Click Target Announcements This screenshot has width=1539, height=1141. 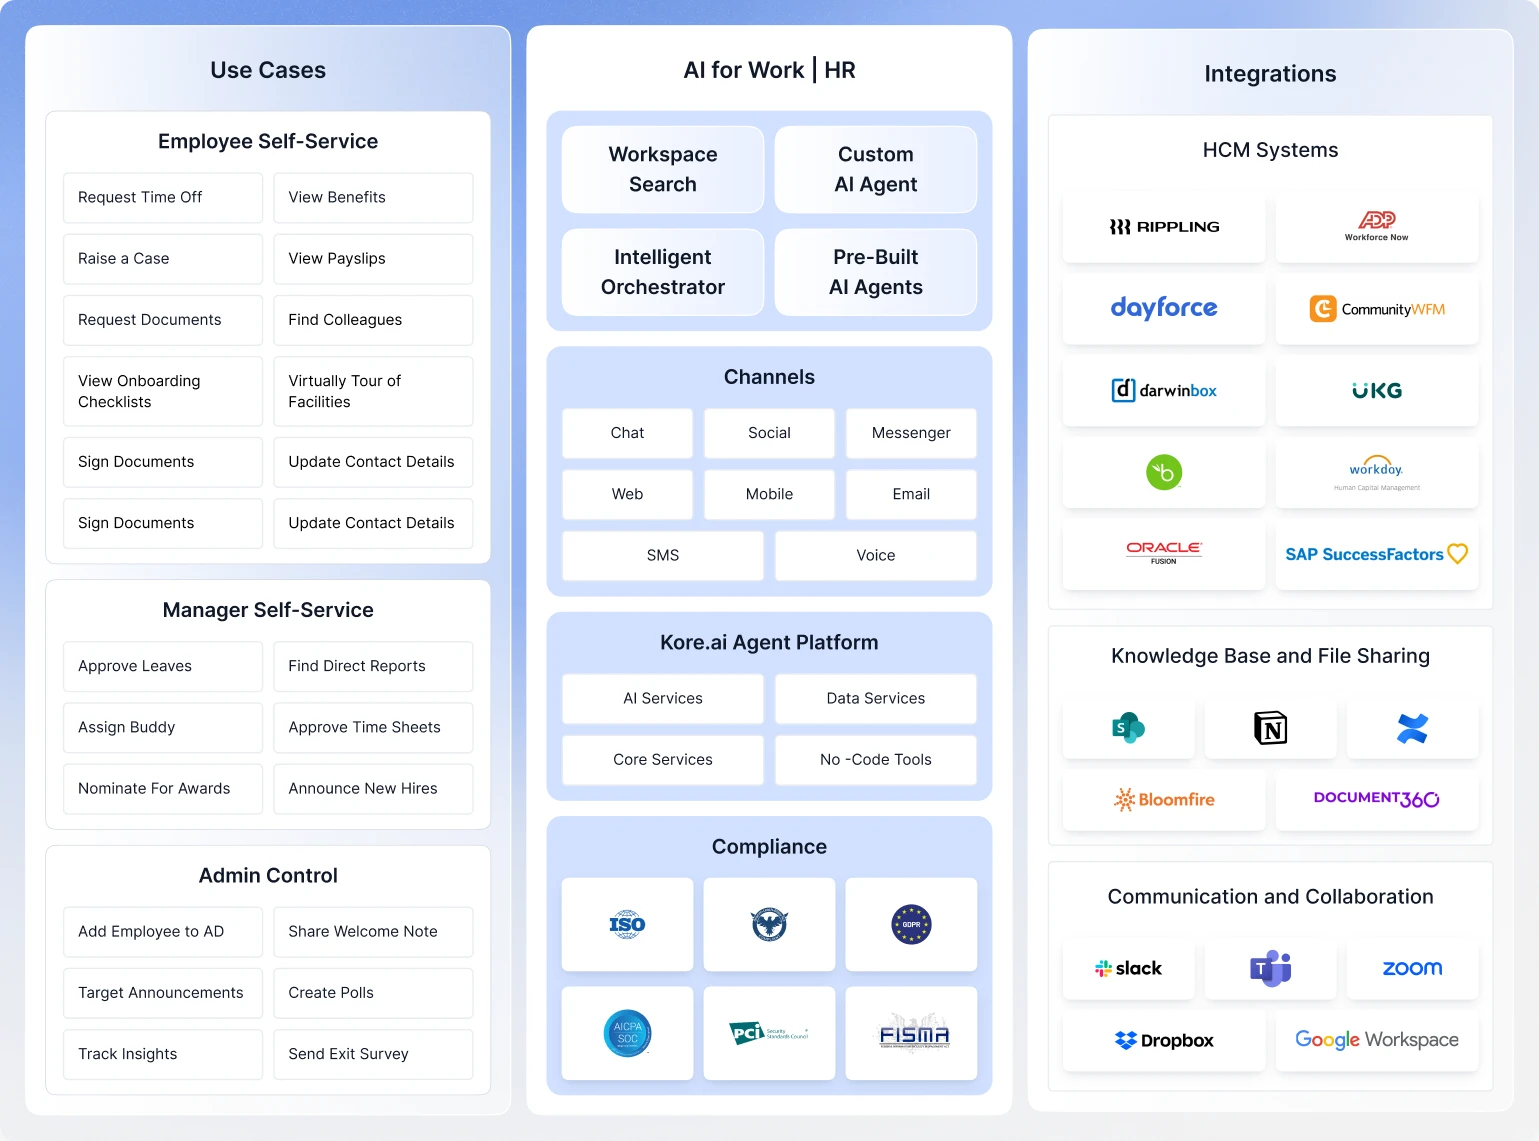pyautogui.click(x=163, y=993)
